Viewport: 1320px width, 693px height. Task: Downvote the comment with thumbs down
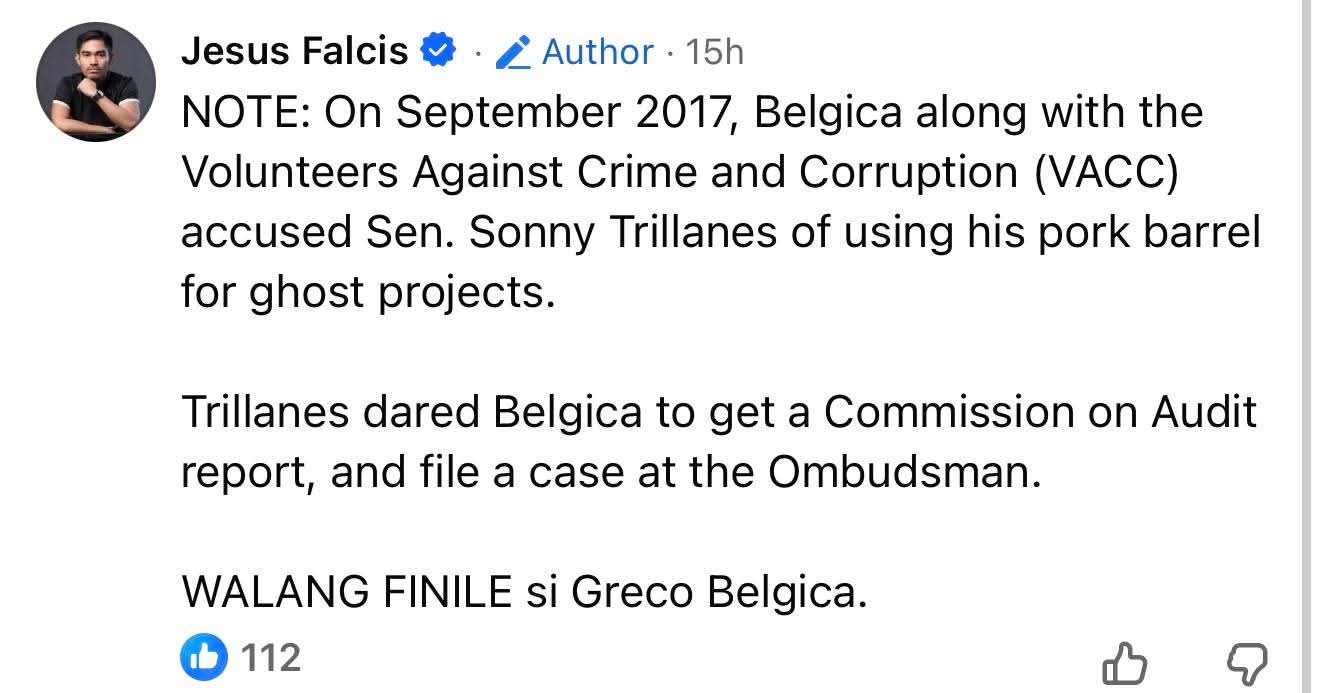[x=1246, y=661]
